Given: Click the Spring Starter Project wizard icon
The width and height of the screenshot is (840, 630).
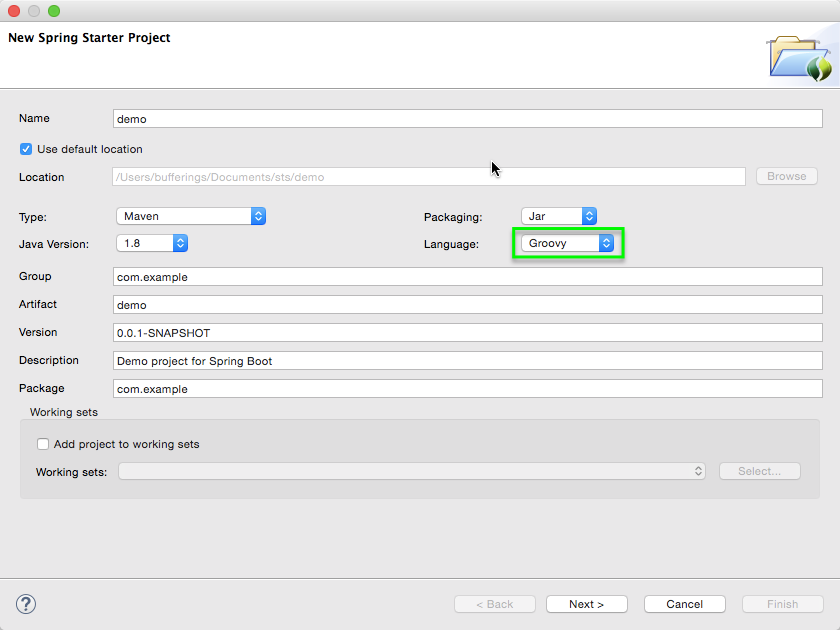Looking at the screenshot, I should coord(798,57).
